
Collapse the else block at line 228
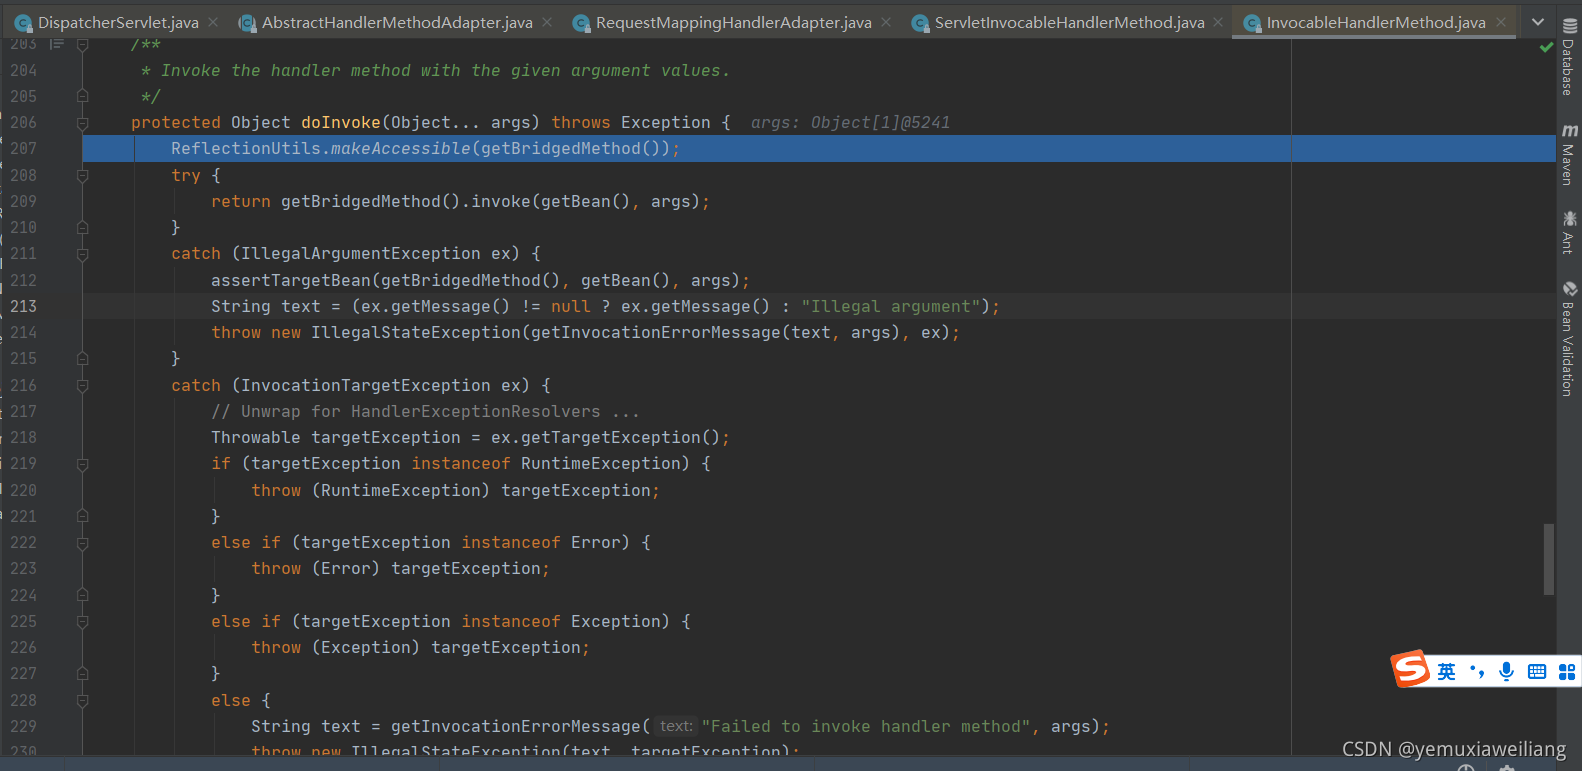tap(83, 700)
